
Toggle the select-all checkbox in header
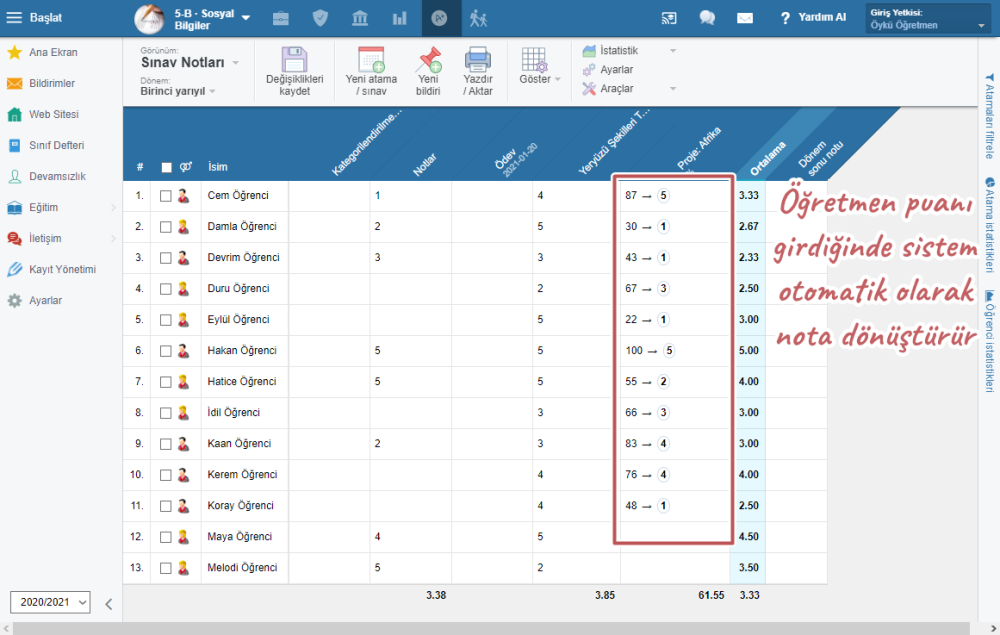pos(166,168)
